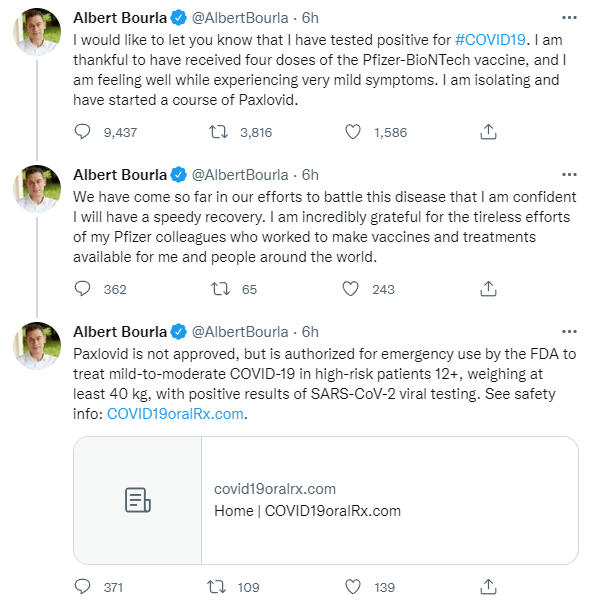Like the tweet with 243 likes
Viewport: 592px width, 607px height.
pos(351,289)
